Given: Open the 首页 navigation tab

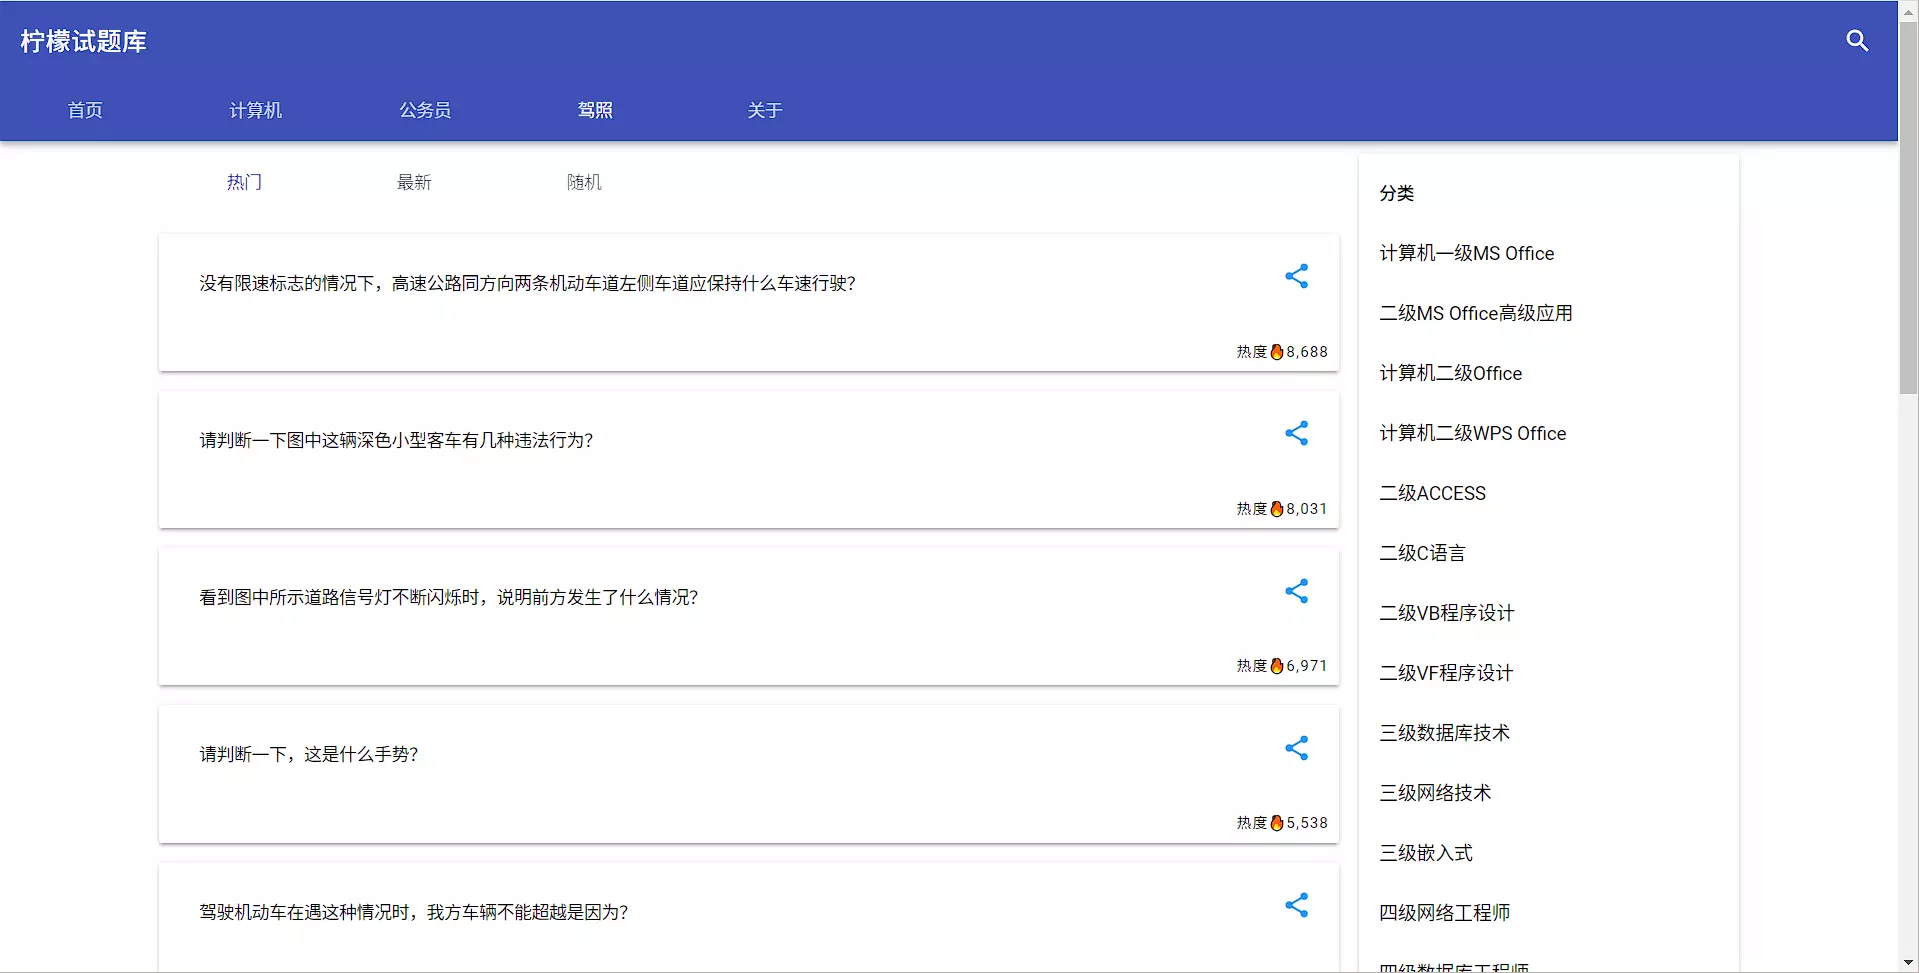Looking at the screenshot, I should pos(85,110).
